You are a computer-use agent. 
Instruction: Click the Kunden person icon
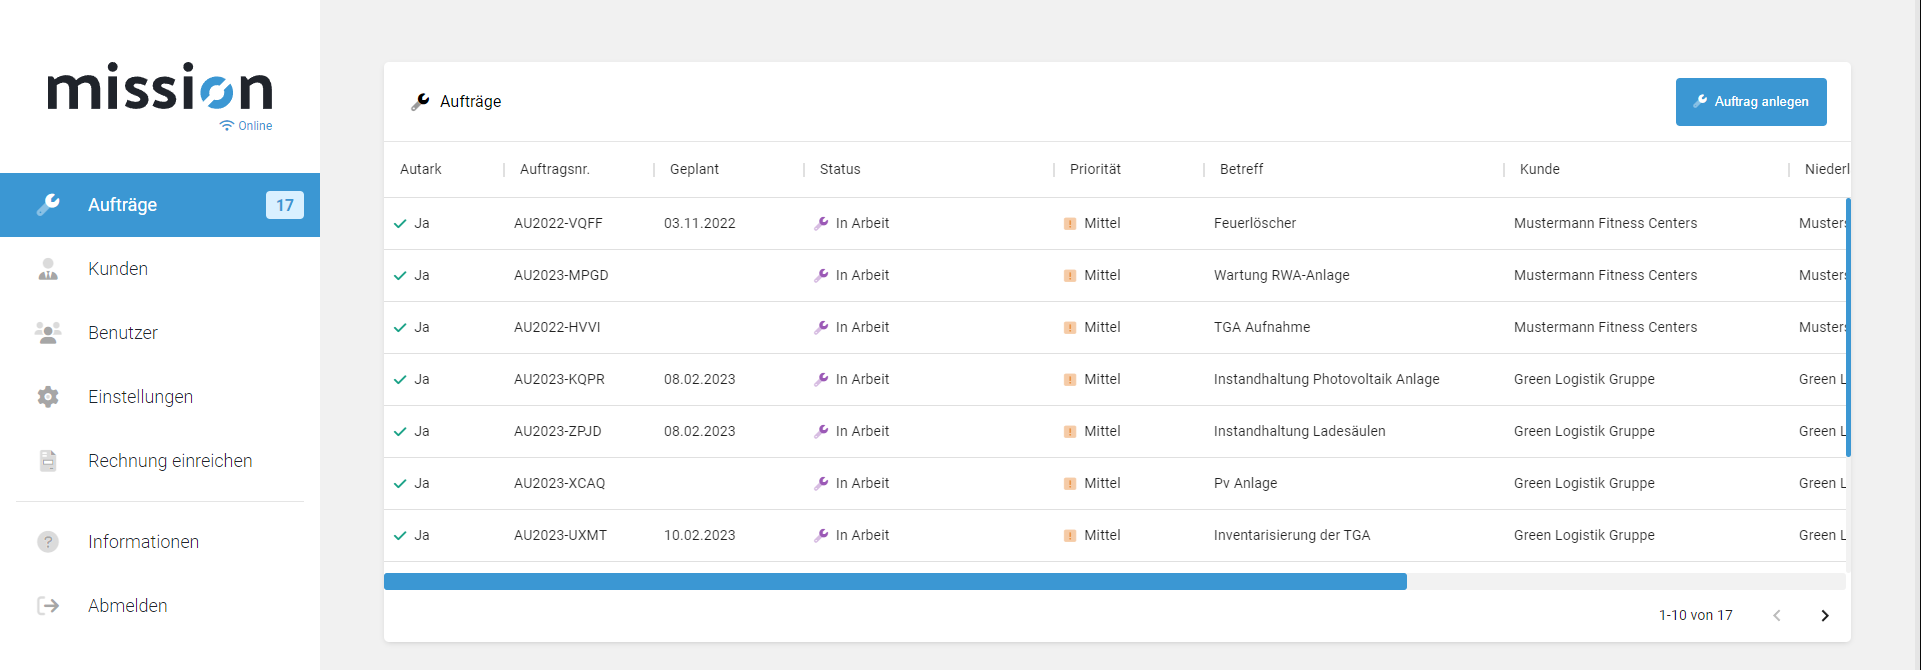[x=48, y=269]
